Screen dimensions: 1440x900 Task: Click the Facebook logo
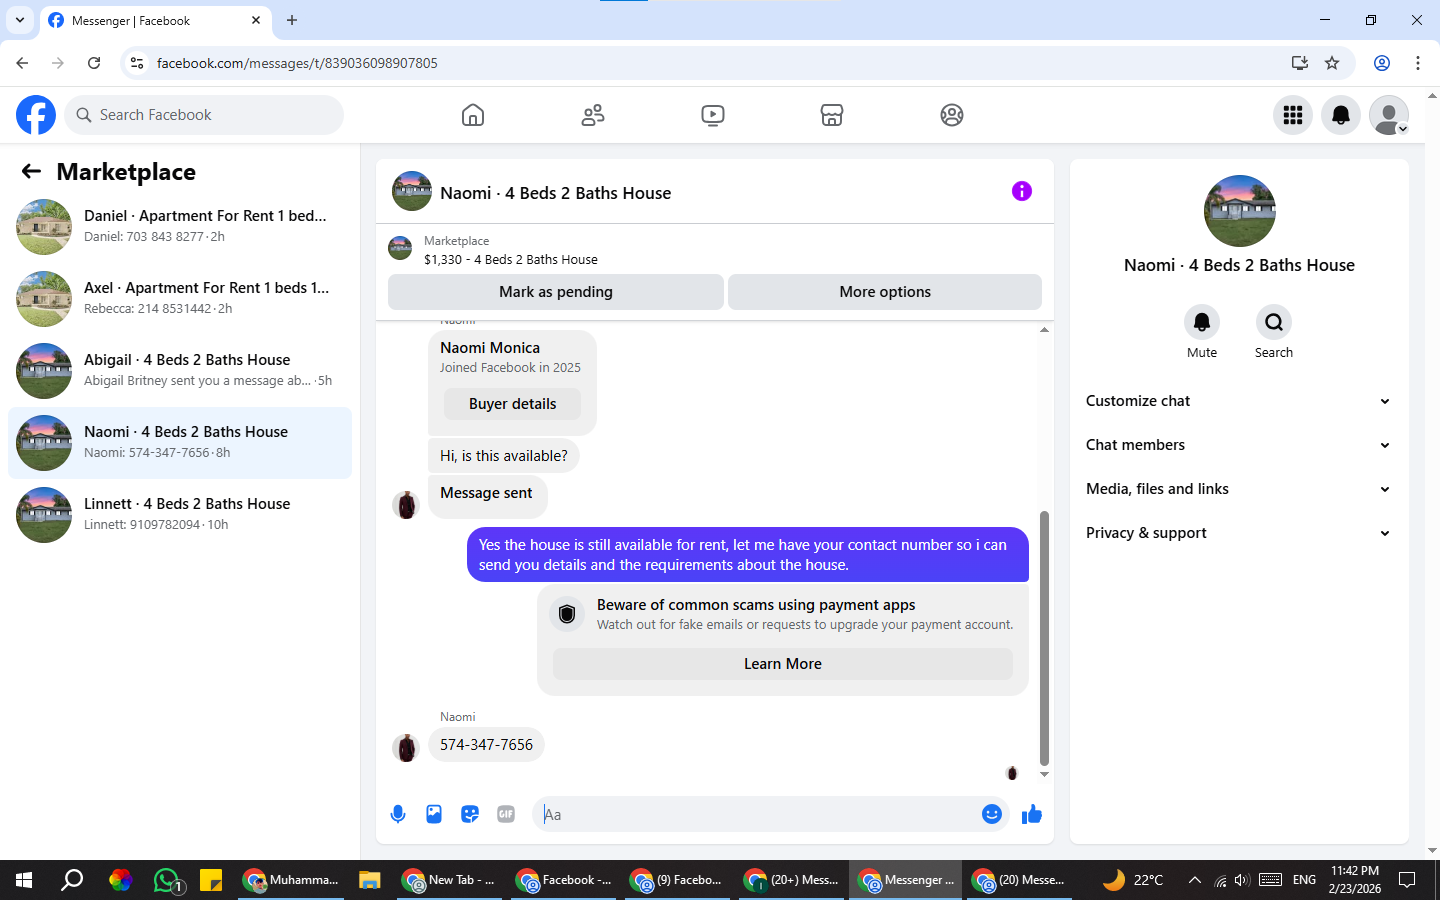[x=36, y=115]
